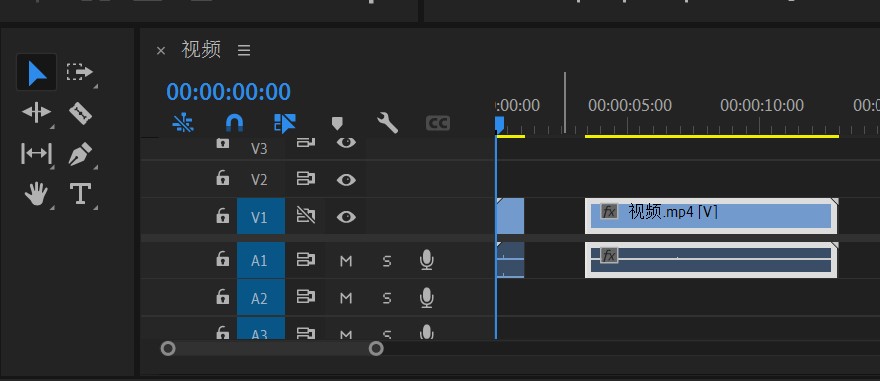The width and height of the screenshot is (880, 381).
Task: Toggle sync lock on A2 track
Action: (305, 297)
